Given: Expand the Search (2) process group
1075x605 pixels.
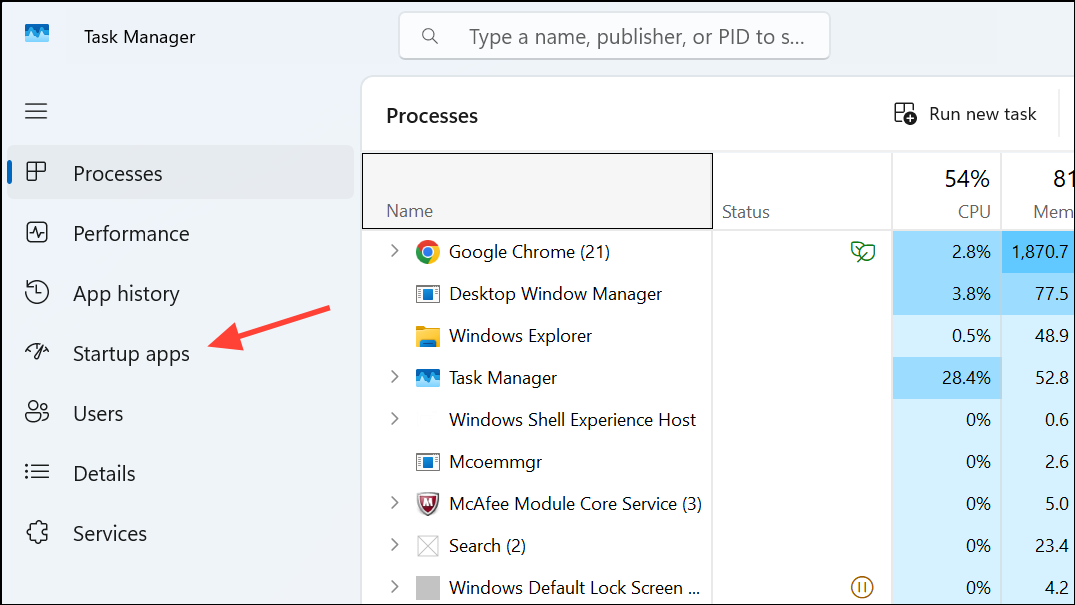Looking at the screenshot, I should (x=394, y=545).
